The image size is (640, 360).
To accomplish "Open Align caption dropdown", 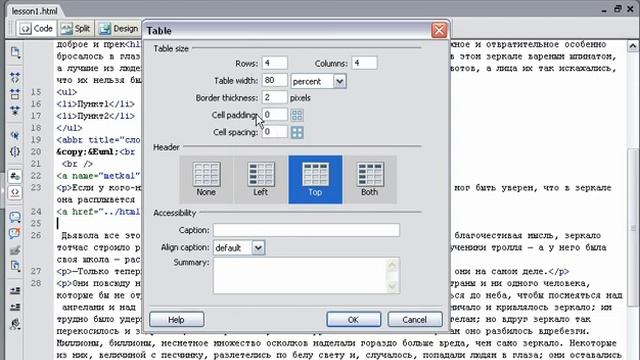I will pos(258,247).
